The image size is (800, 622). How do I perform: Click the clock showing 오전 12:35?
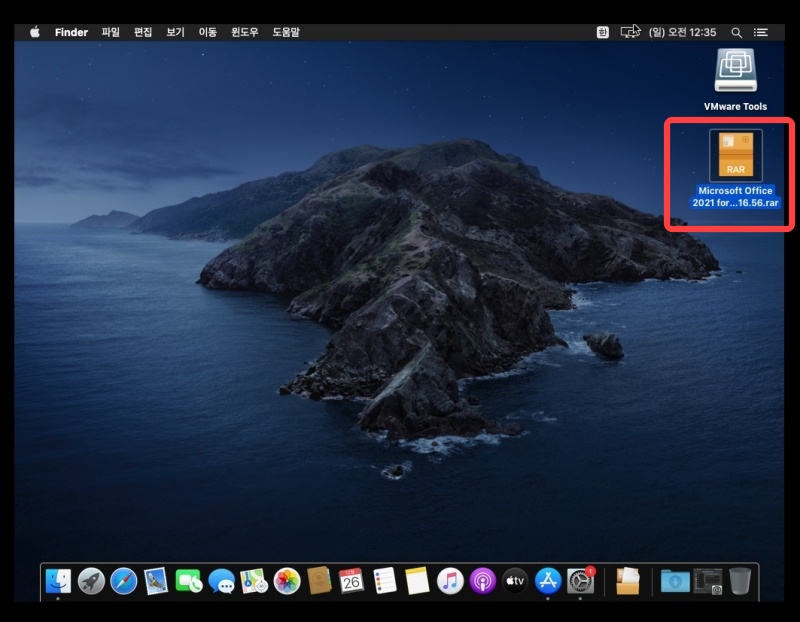pyautogui.click(x=682, y=32)
